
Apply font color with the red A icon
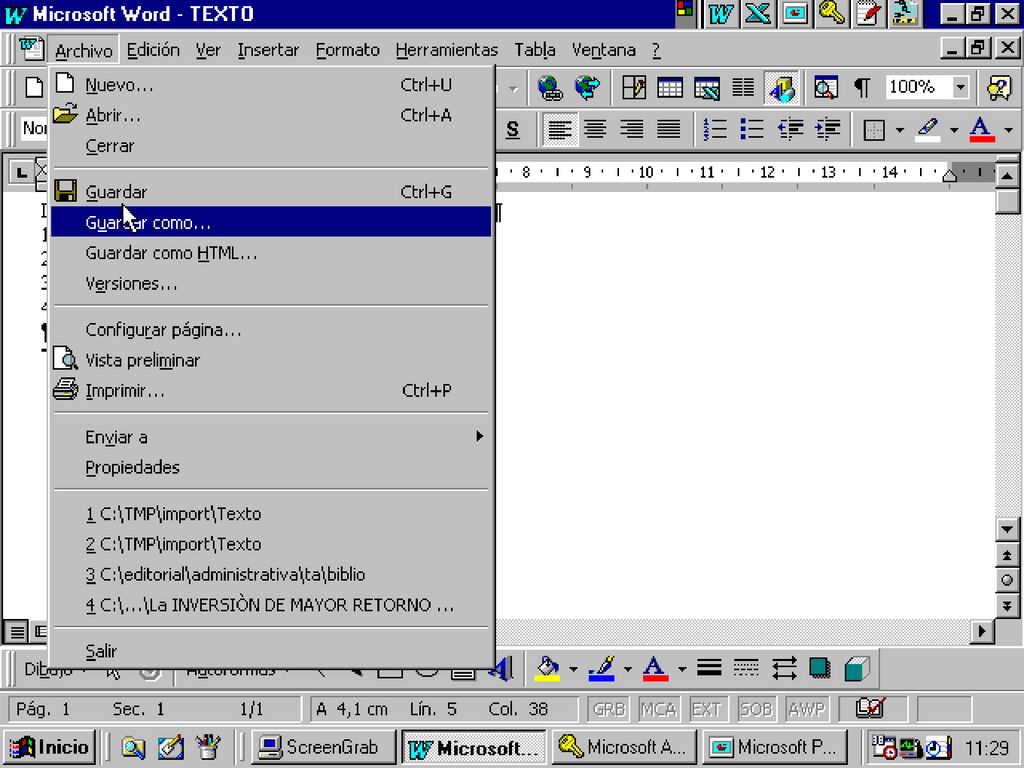coord(982,129)
